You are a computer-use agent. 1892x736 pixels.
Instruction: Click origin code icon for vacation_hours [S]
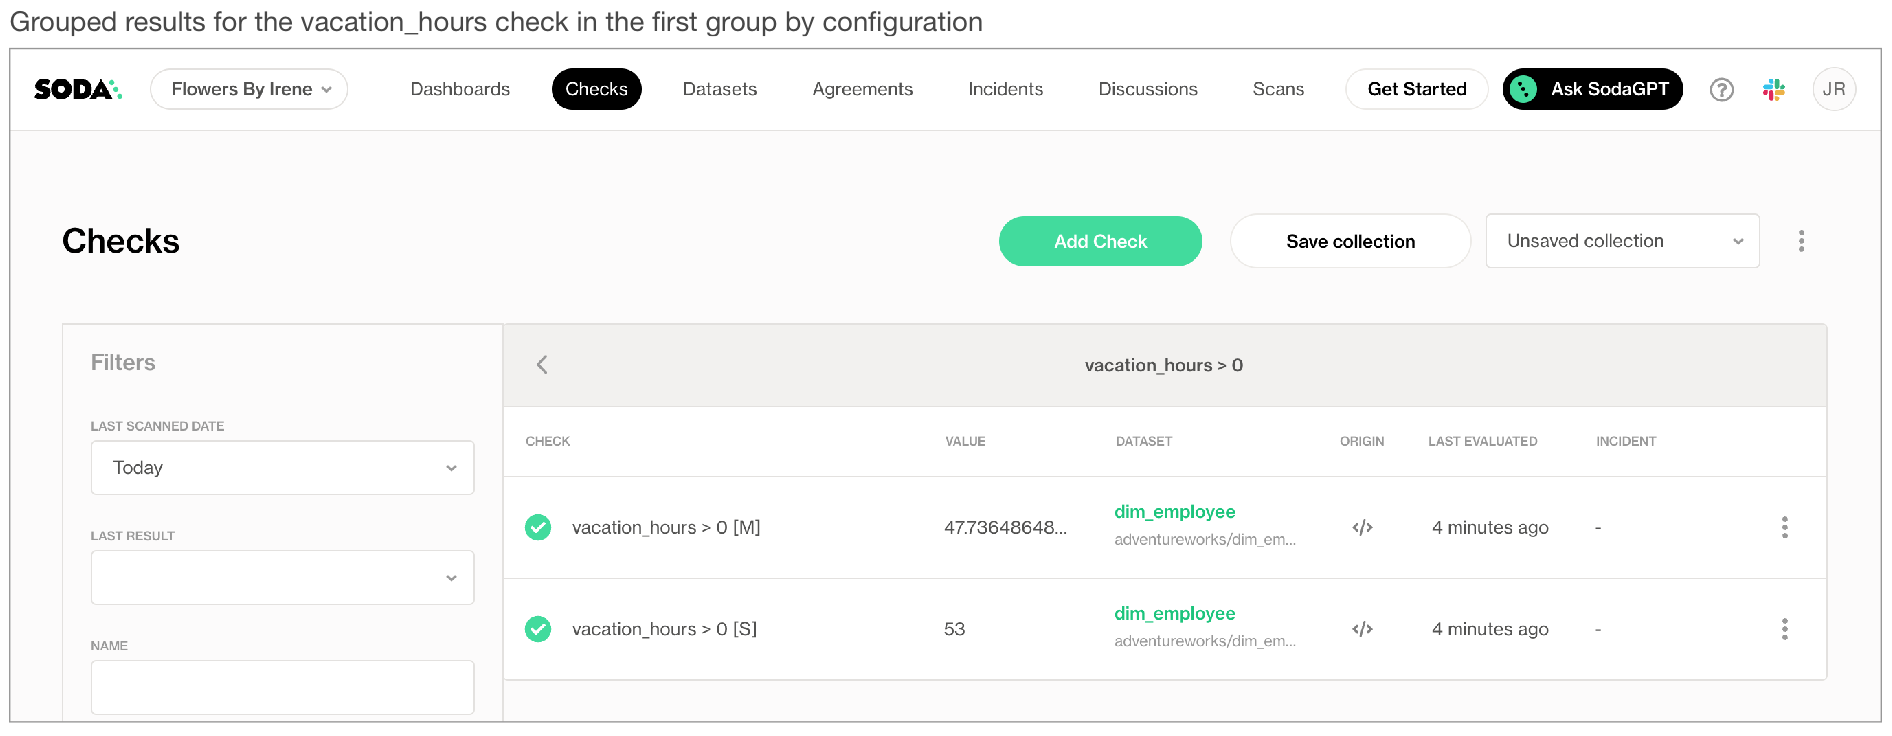[x=1362, y=629]
